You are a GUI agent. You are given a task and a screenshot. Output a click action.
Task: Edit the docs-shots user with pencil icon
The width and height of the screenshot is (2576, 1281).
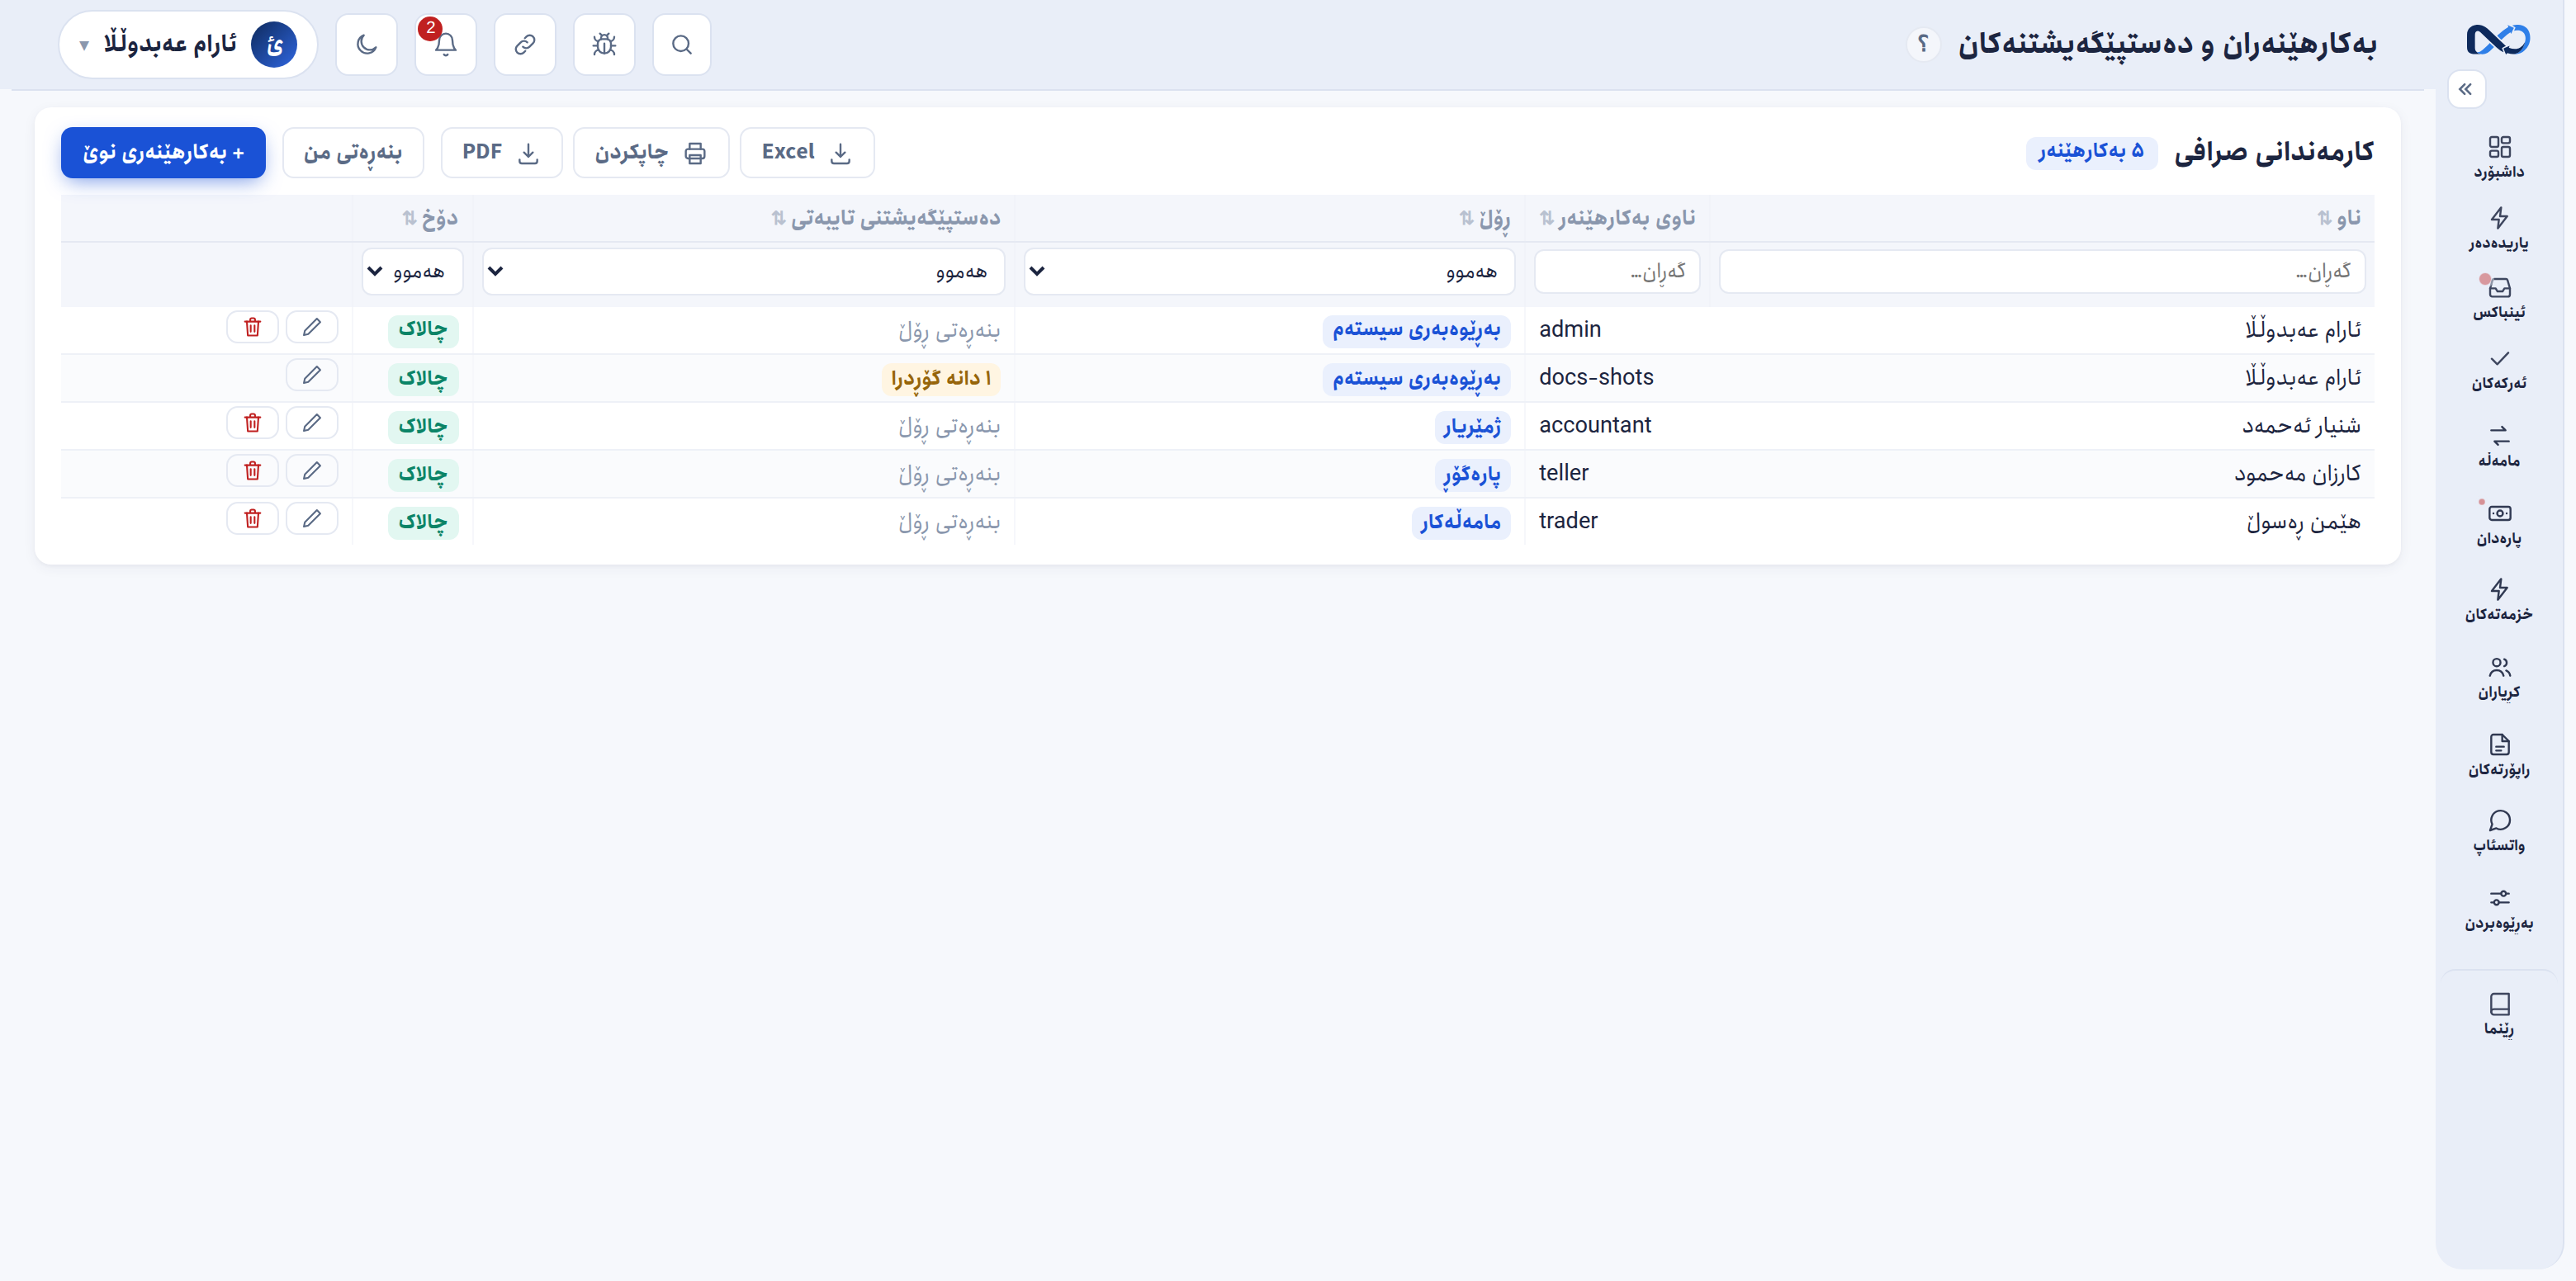pyautogui.click(x=312, y=375)
